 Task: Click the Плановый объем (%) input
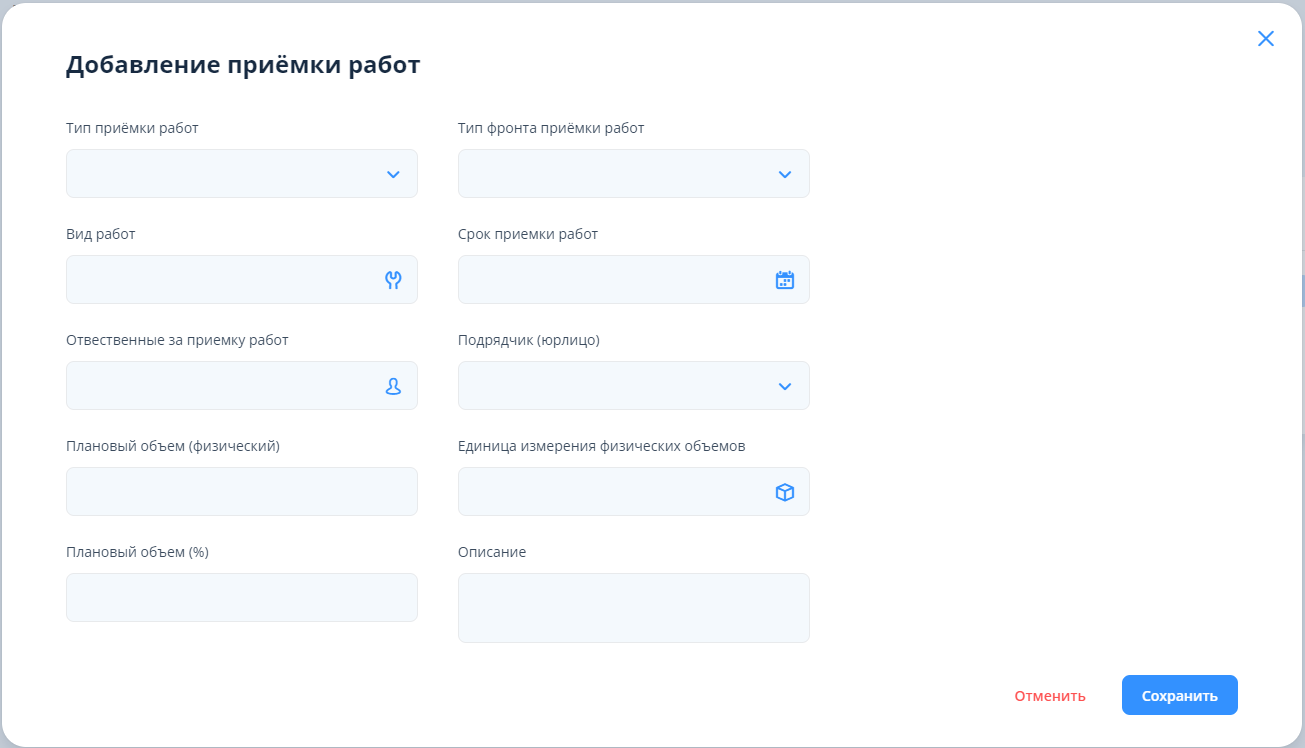pos(241,598)
